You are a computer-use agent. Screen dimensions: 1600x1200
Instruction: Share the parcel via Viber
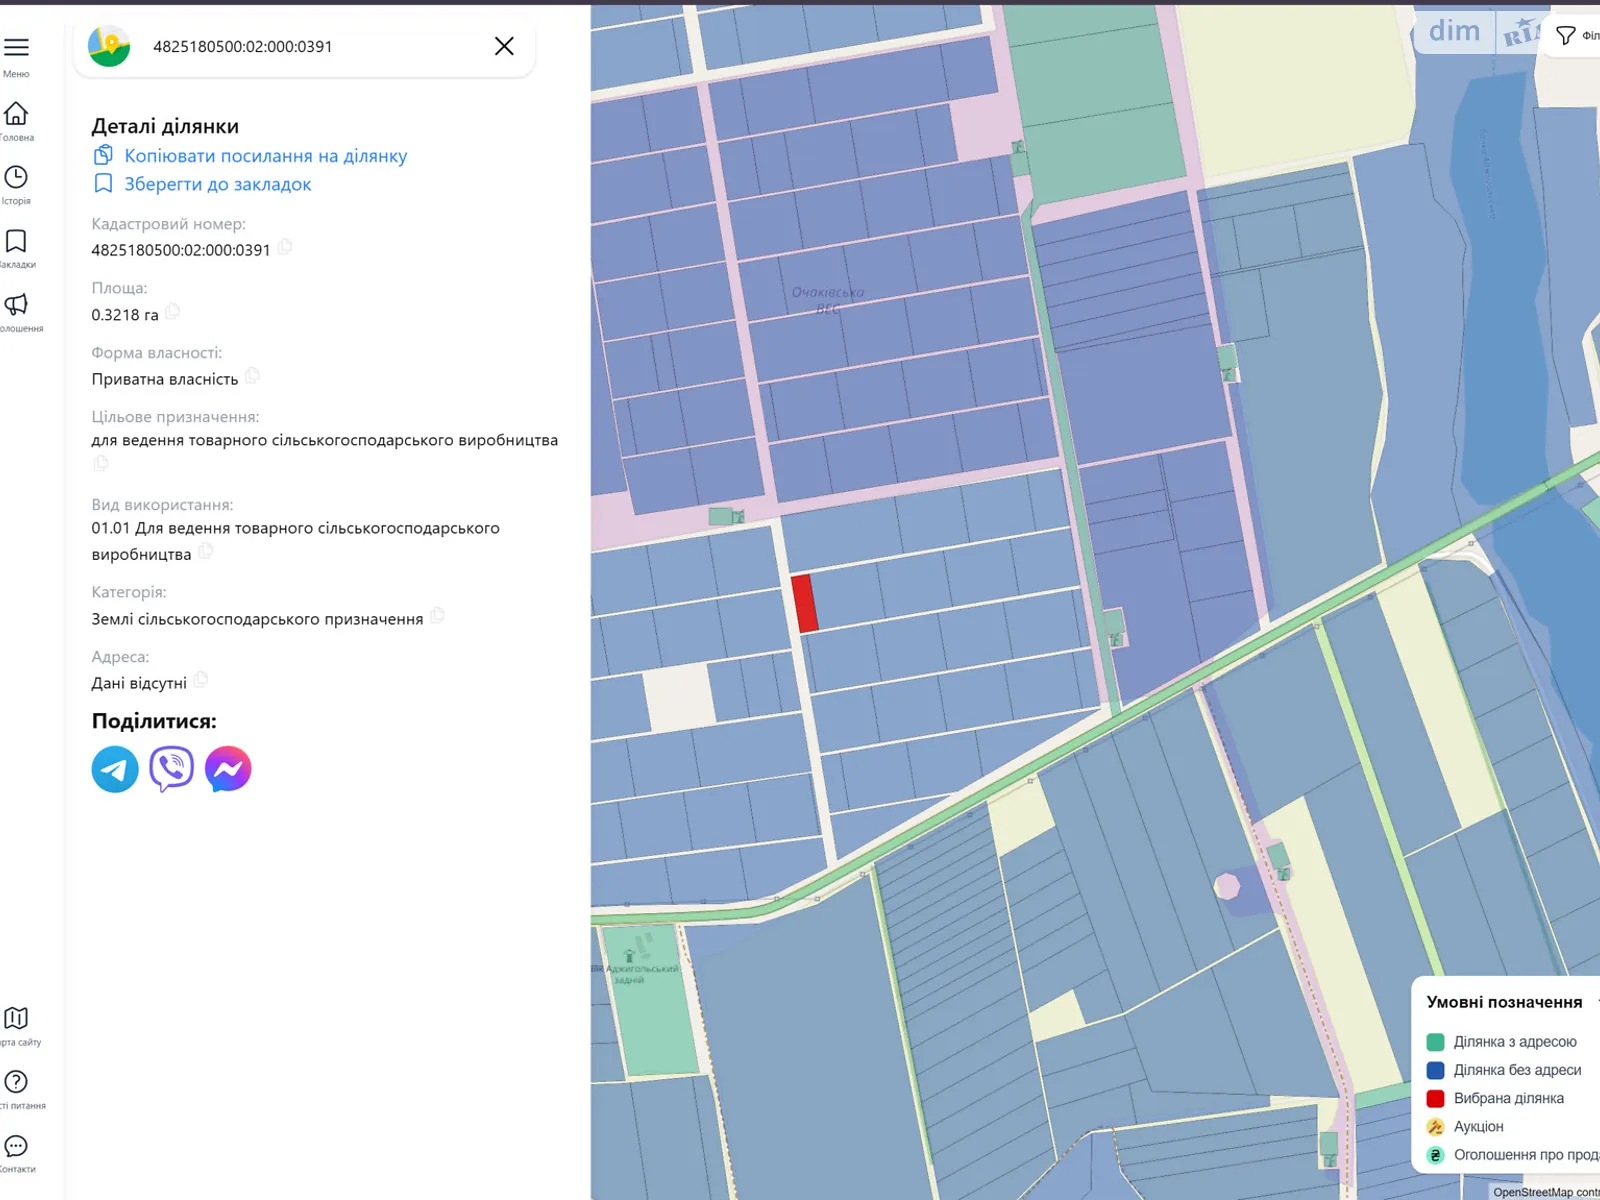click(x=170, y=768)
